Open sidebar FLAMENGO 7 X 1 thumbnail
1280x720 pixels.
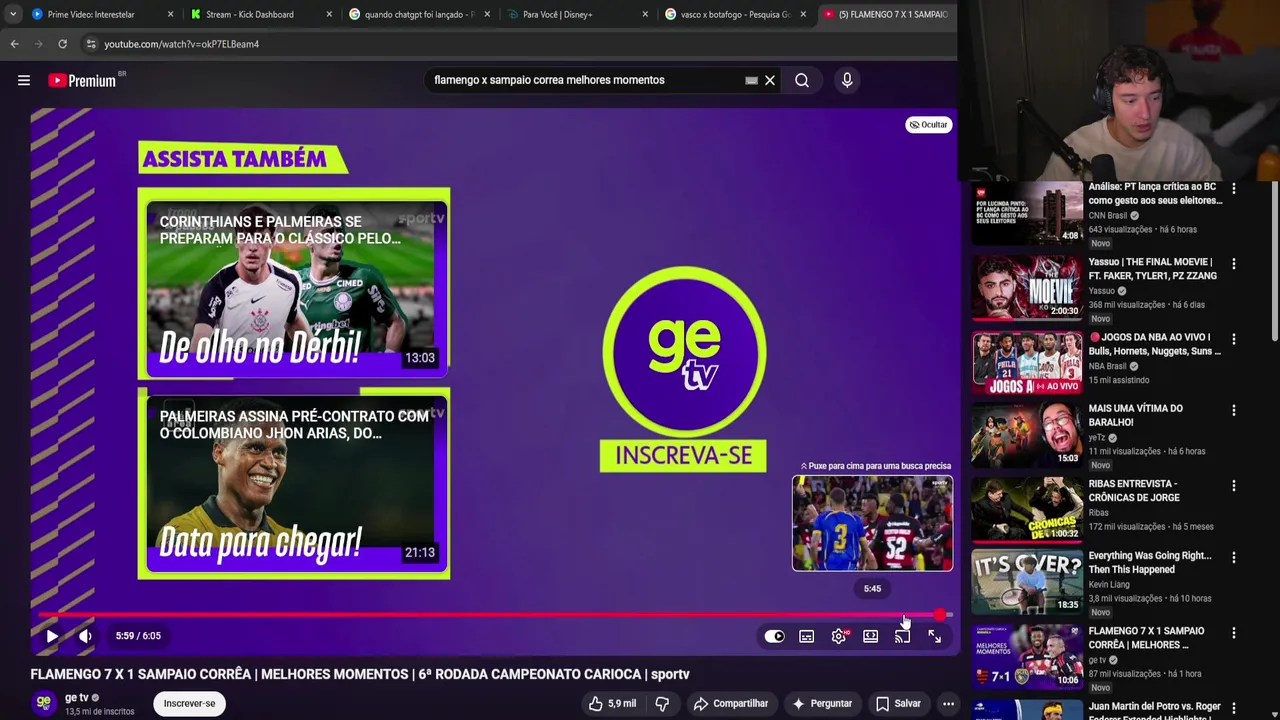1027,656
